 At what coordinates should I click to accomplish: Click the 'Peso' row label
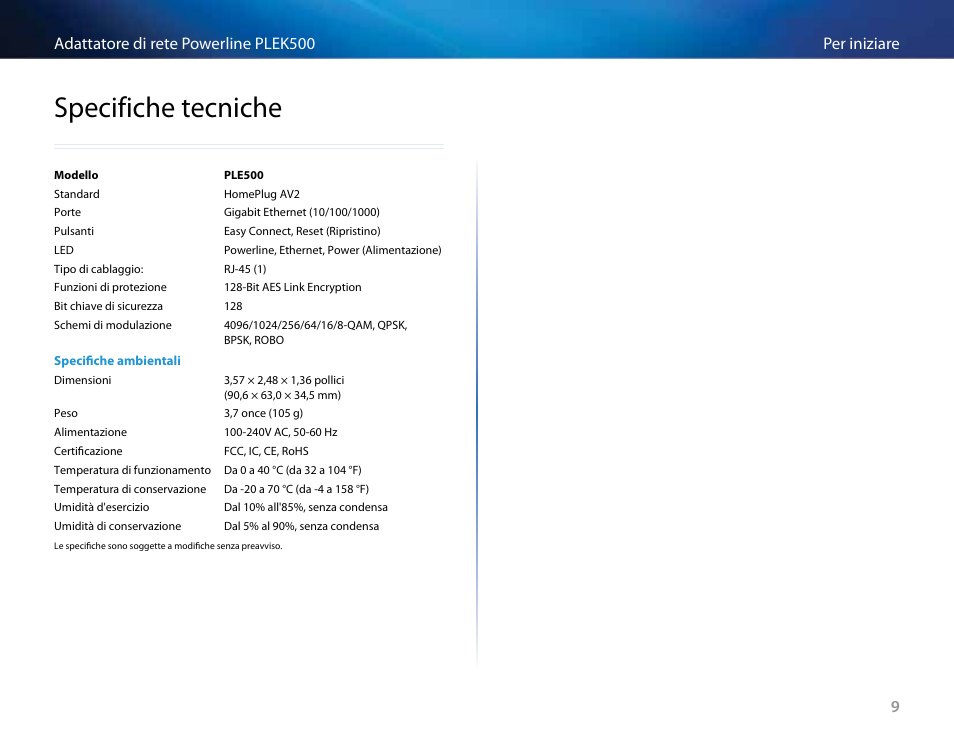(66, 413)
